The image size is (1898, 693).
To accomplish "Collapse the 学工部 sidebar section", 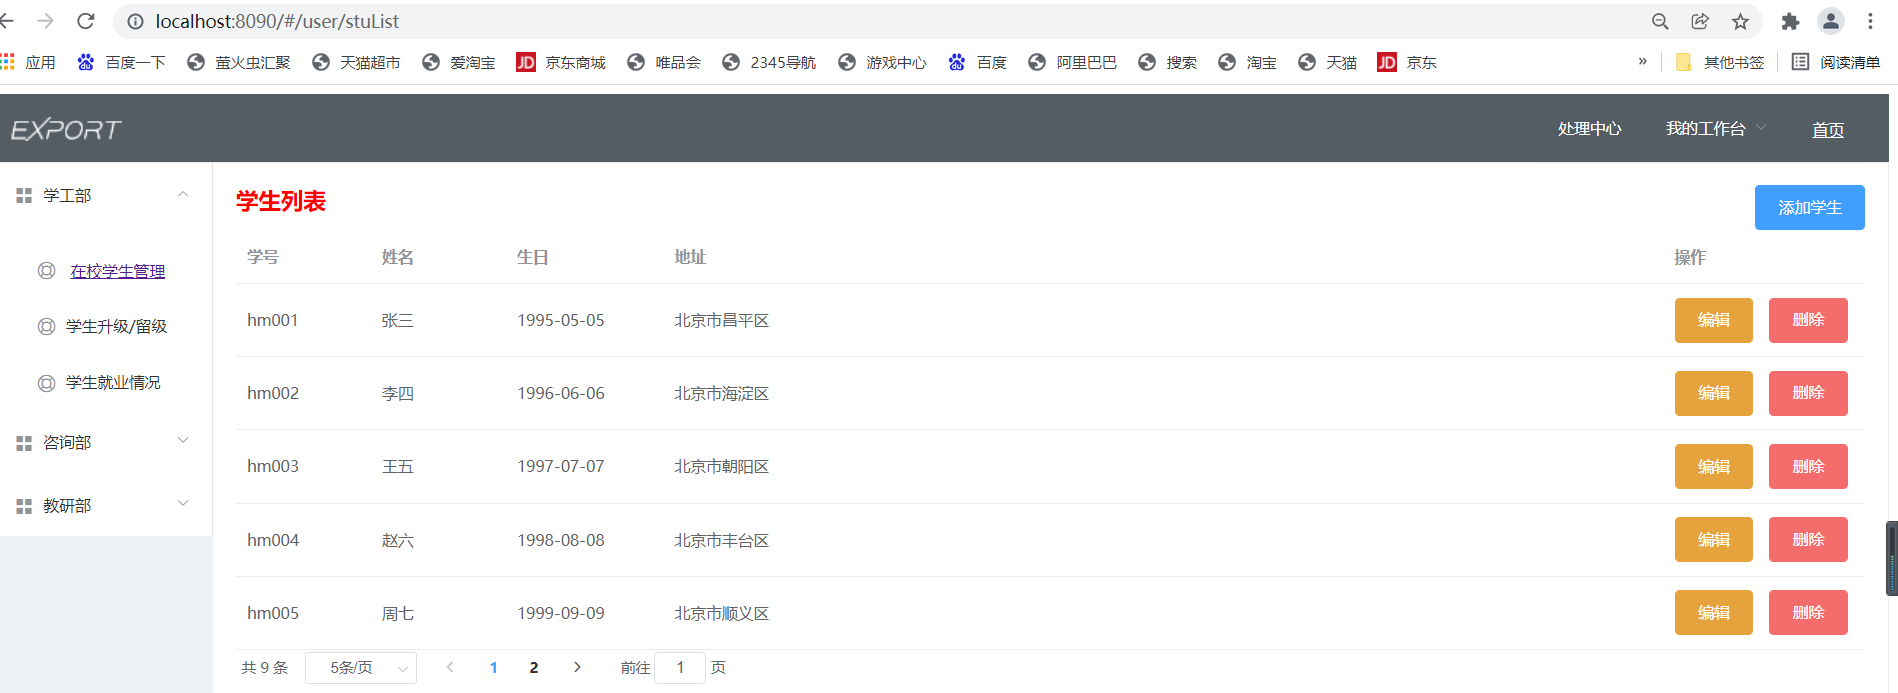I will pos(105,195).
